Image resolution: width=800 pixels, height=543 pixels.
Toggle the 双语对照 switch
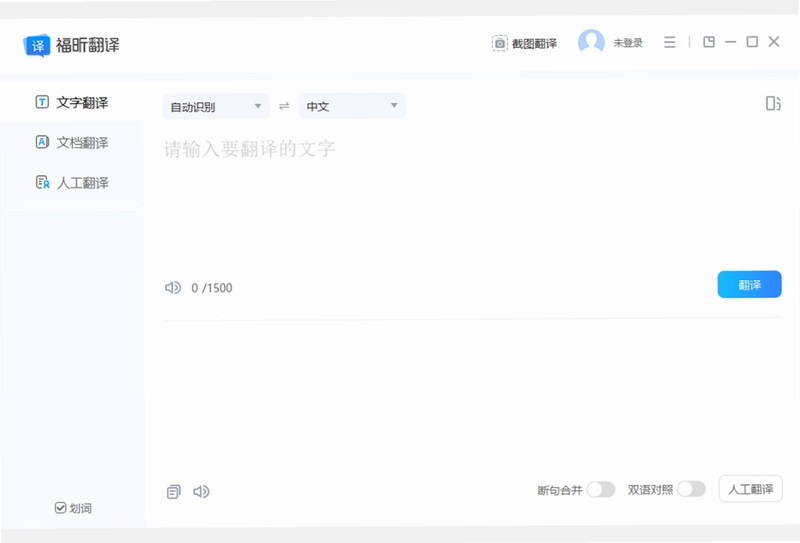tap(691, 489)
